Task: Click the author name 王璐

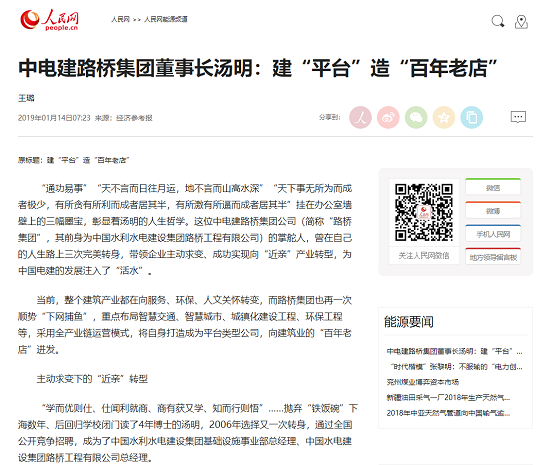Action: 26,98
